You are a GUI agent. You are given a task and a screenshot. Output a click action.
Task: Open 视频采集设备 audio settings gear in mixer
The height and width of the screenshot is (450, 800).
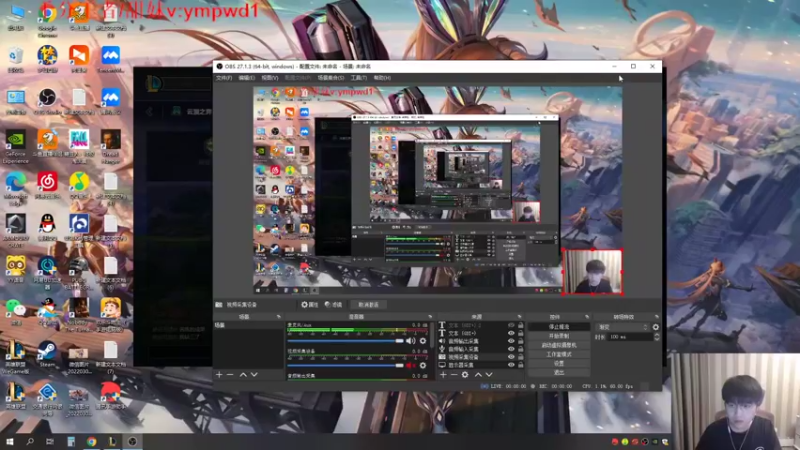423,365
